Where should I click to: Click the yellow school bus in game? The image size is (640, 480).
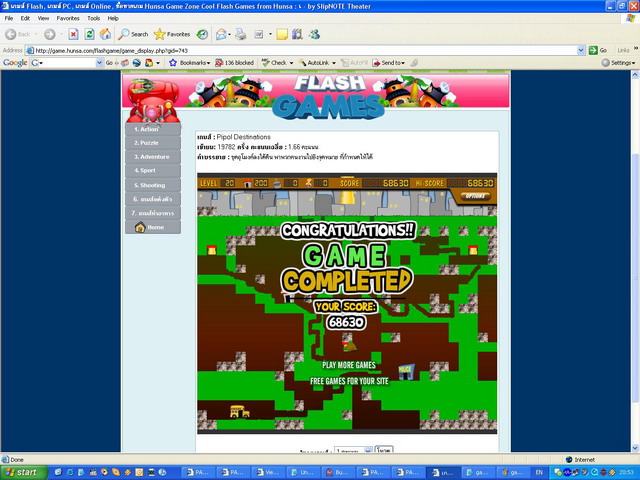click(x=239, y=411)
